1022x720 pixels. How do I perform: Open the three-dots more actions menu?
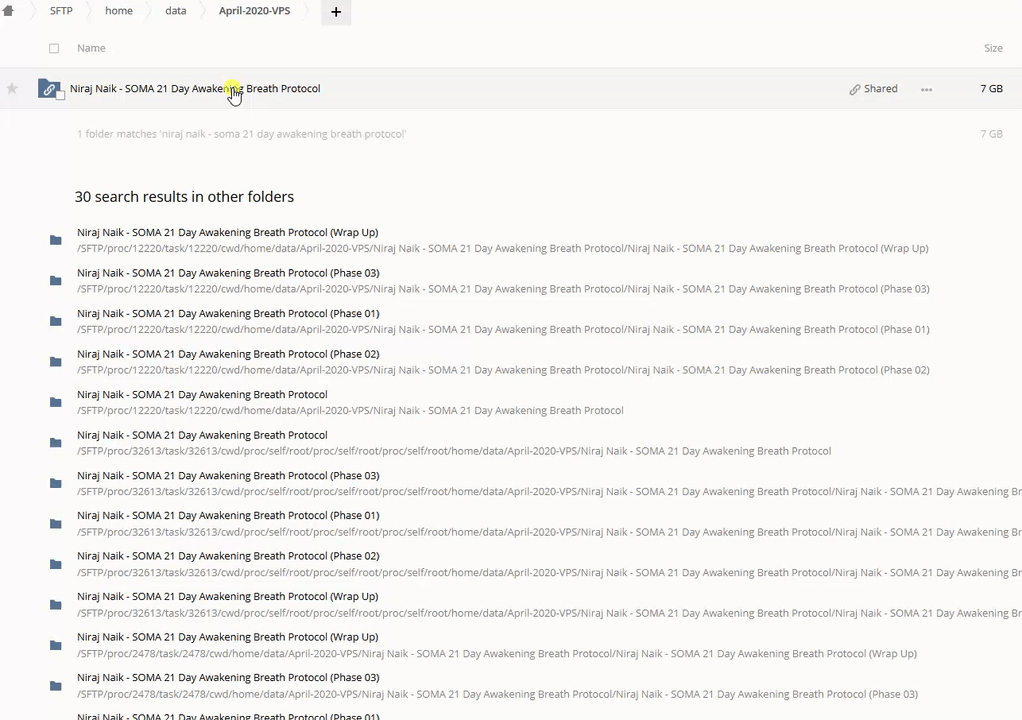point(926,89)
